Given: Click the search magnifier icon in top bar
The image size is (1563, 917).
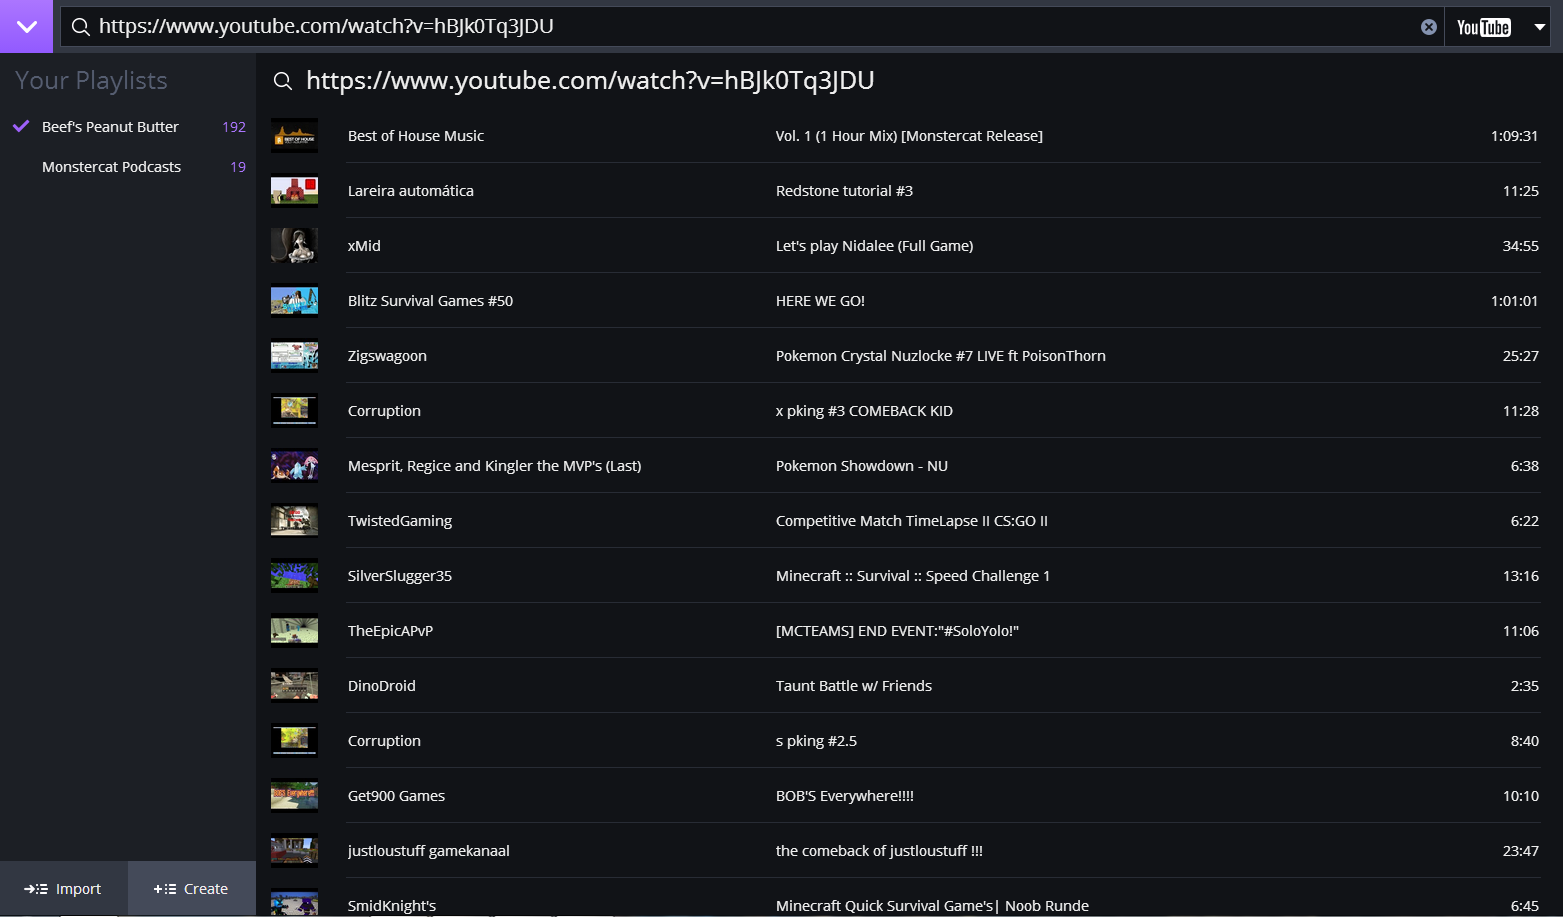Looking at the screenshot, I should pyautogui.click(x=81, y=27).
